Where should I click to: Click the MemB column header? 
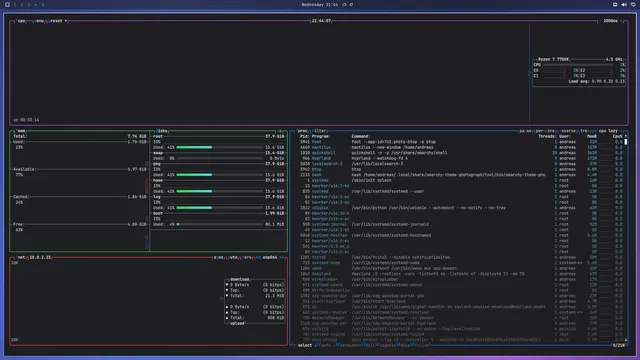(x=592, y=136)
